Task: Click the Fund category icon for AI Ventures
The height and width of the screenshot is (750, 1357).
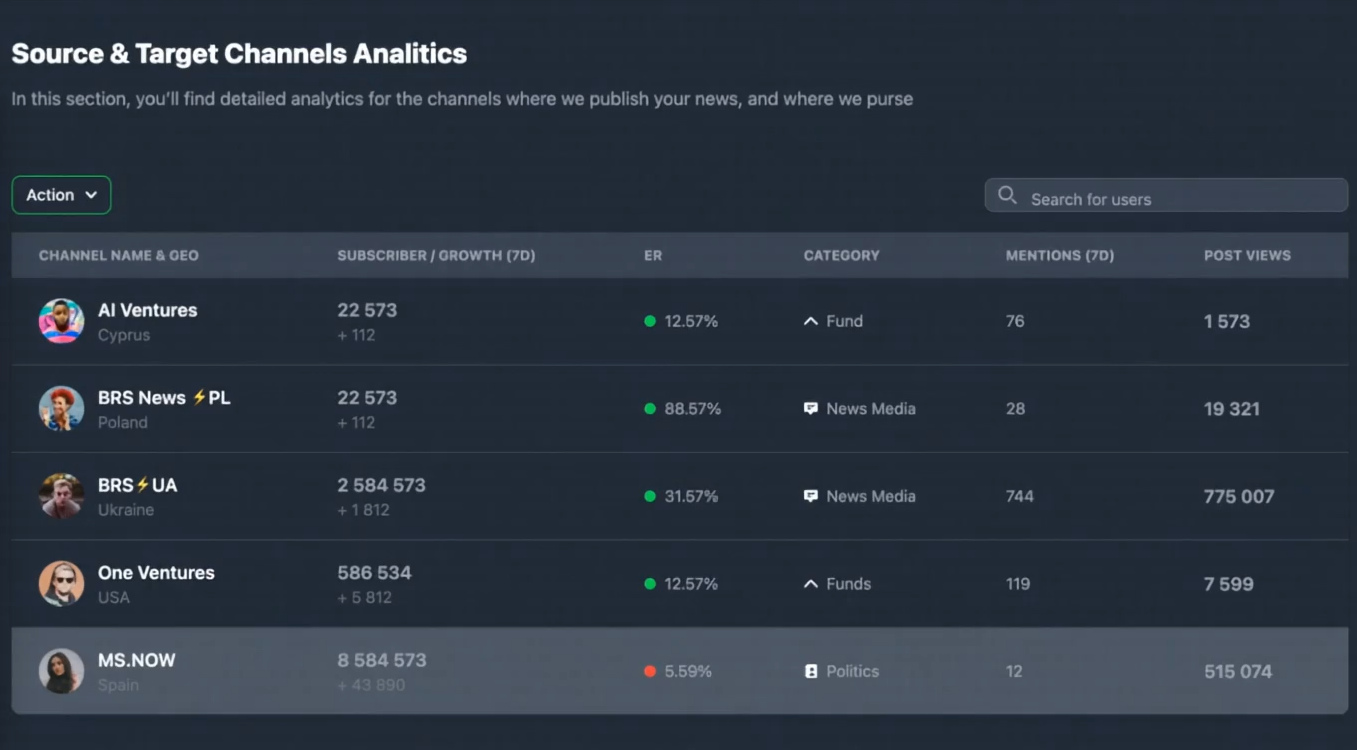Action: pos(811,321)
